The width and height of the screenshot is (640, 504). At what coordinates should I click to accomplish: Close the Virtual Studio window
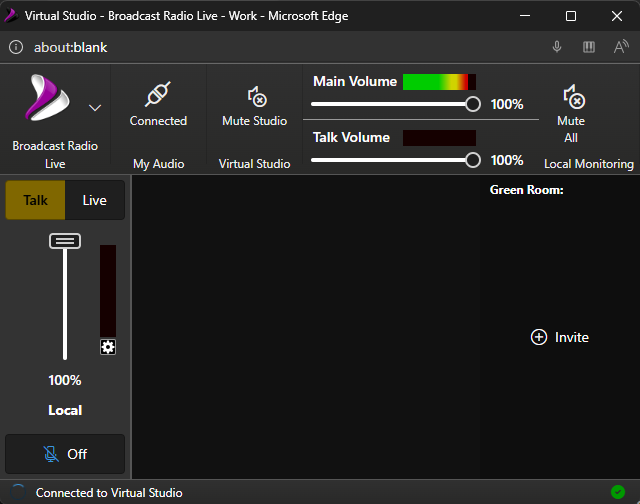coord(617,16)
